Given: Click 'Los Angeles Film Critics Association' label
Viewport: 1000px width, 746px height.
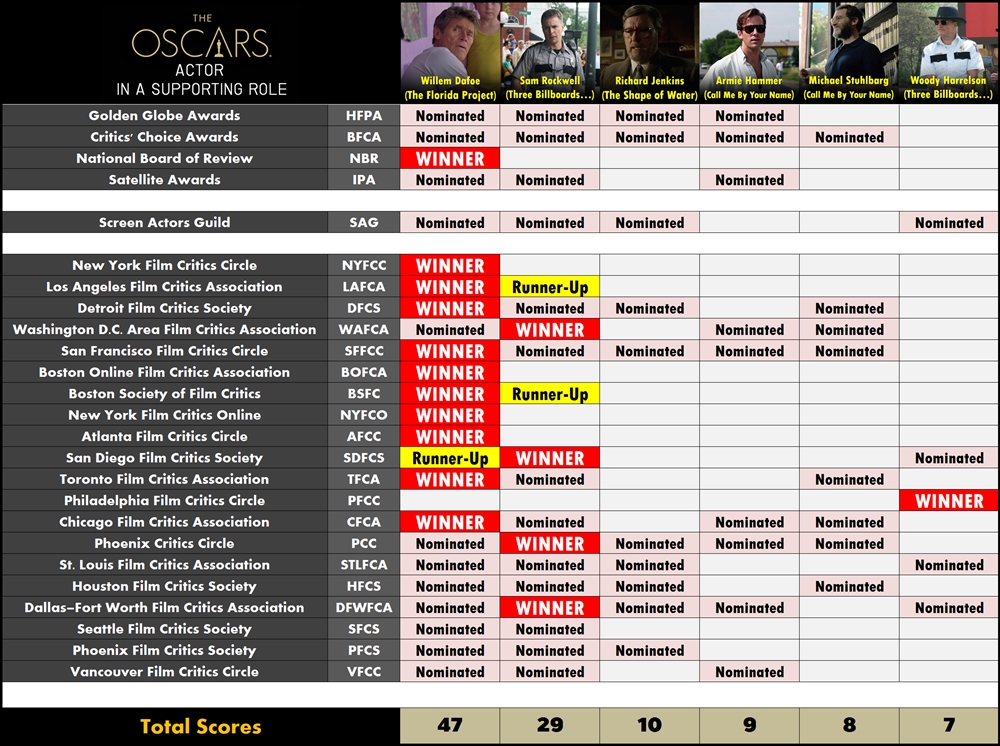Looking at the screenshot, I should click(x=165, y=287).
